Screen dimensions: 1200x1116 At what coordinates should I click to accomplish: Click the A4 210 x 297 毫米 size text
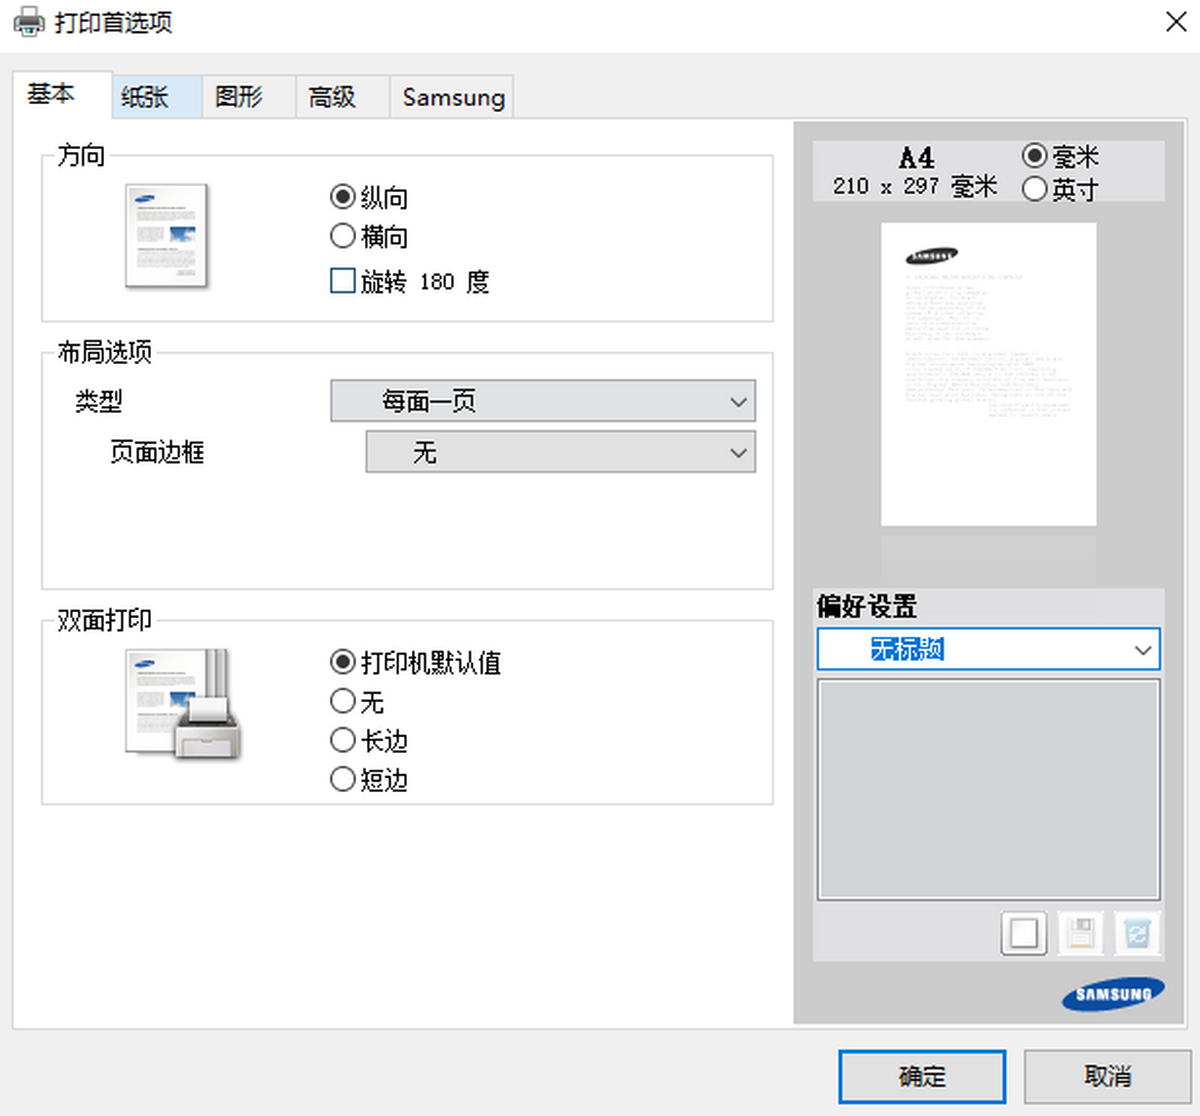[x=915, y=172]
